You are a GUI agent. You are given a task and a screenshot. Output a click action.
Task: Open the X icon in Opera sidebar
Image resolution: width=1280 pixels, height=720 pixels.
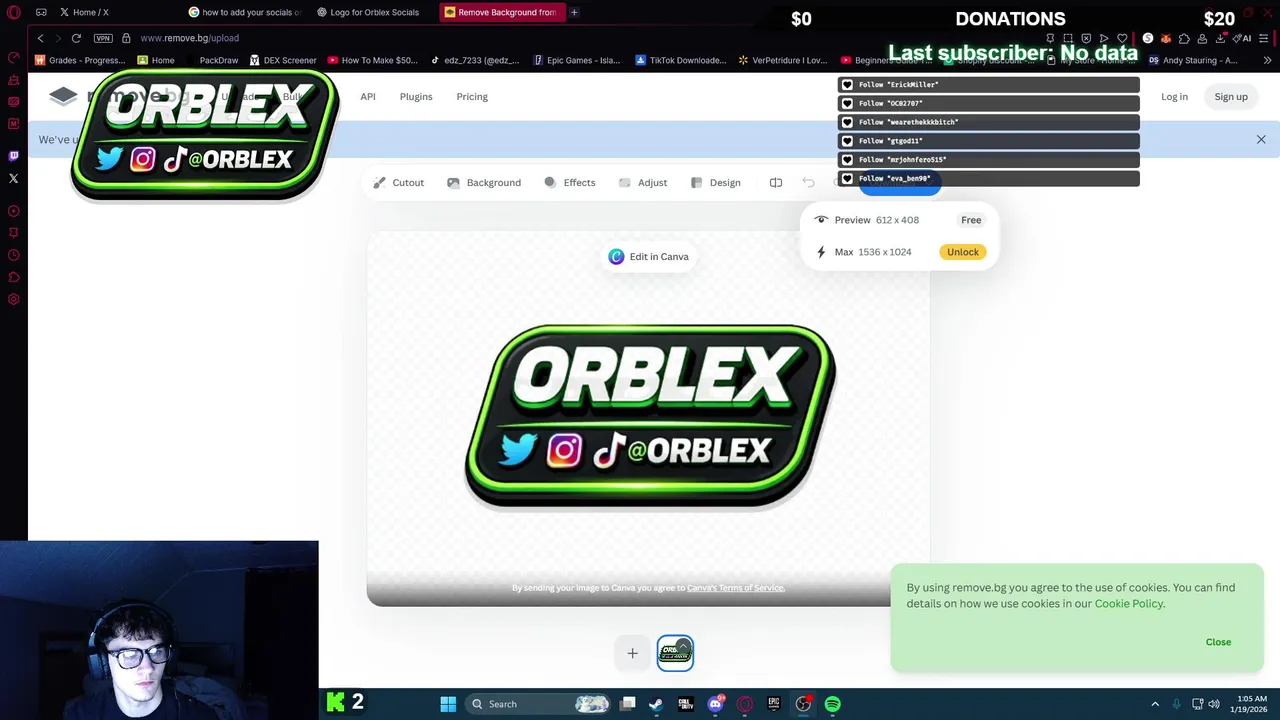click(14, 179)
